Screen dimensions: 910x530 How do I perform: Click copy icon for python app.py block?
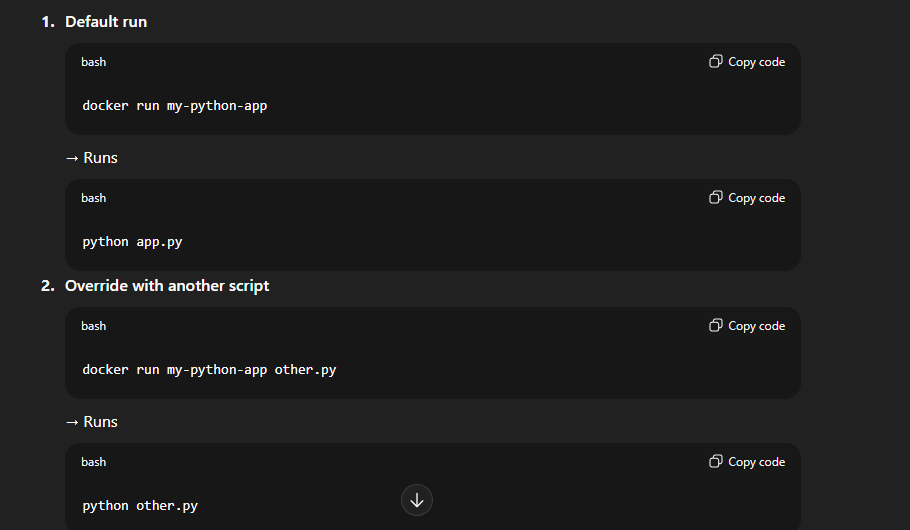tap(716, 198)
